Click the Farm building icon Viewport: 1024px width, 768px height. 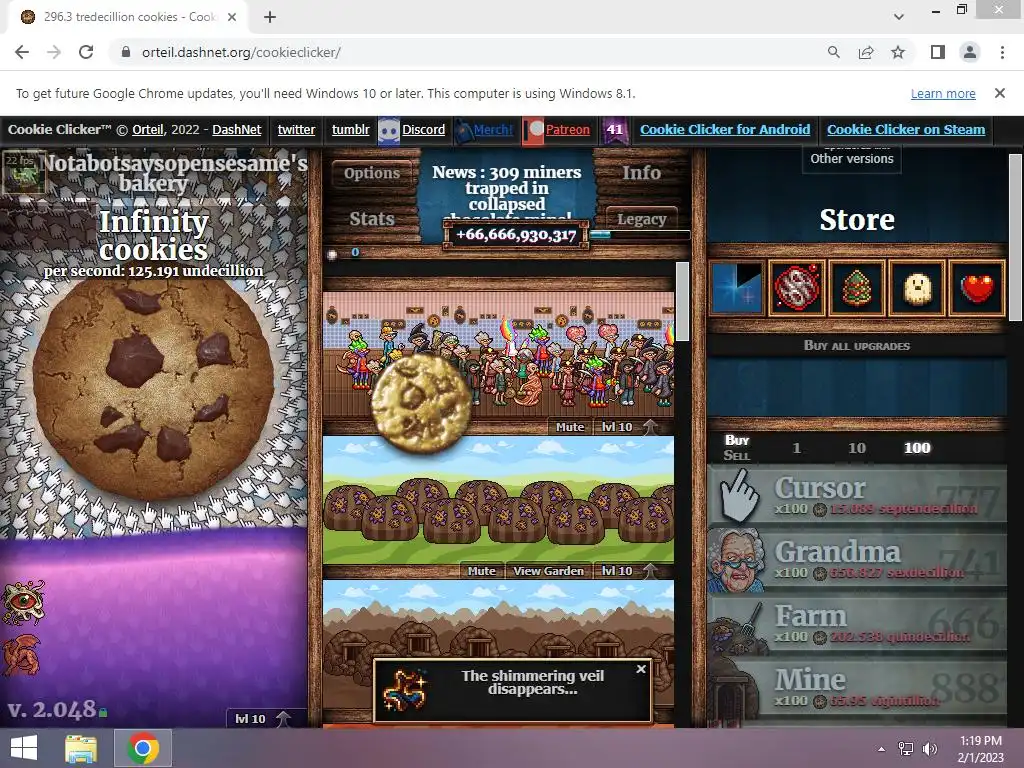click(x=739, y=626)
